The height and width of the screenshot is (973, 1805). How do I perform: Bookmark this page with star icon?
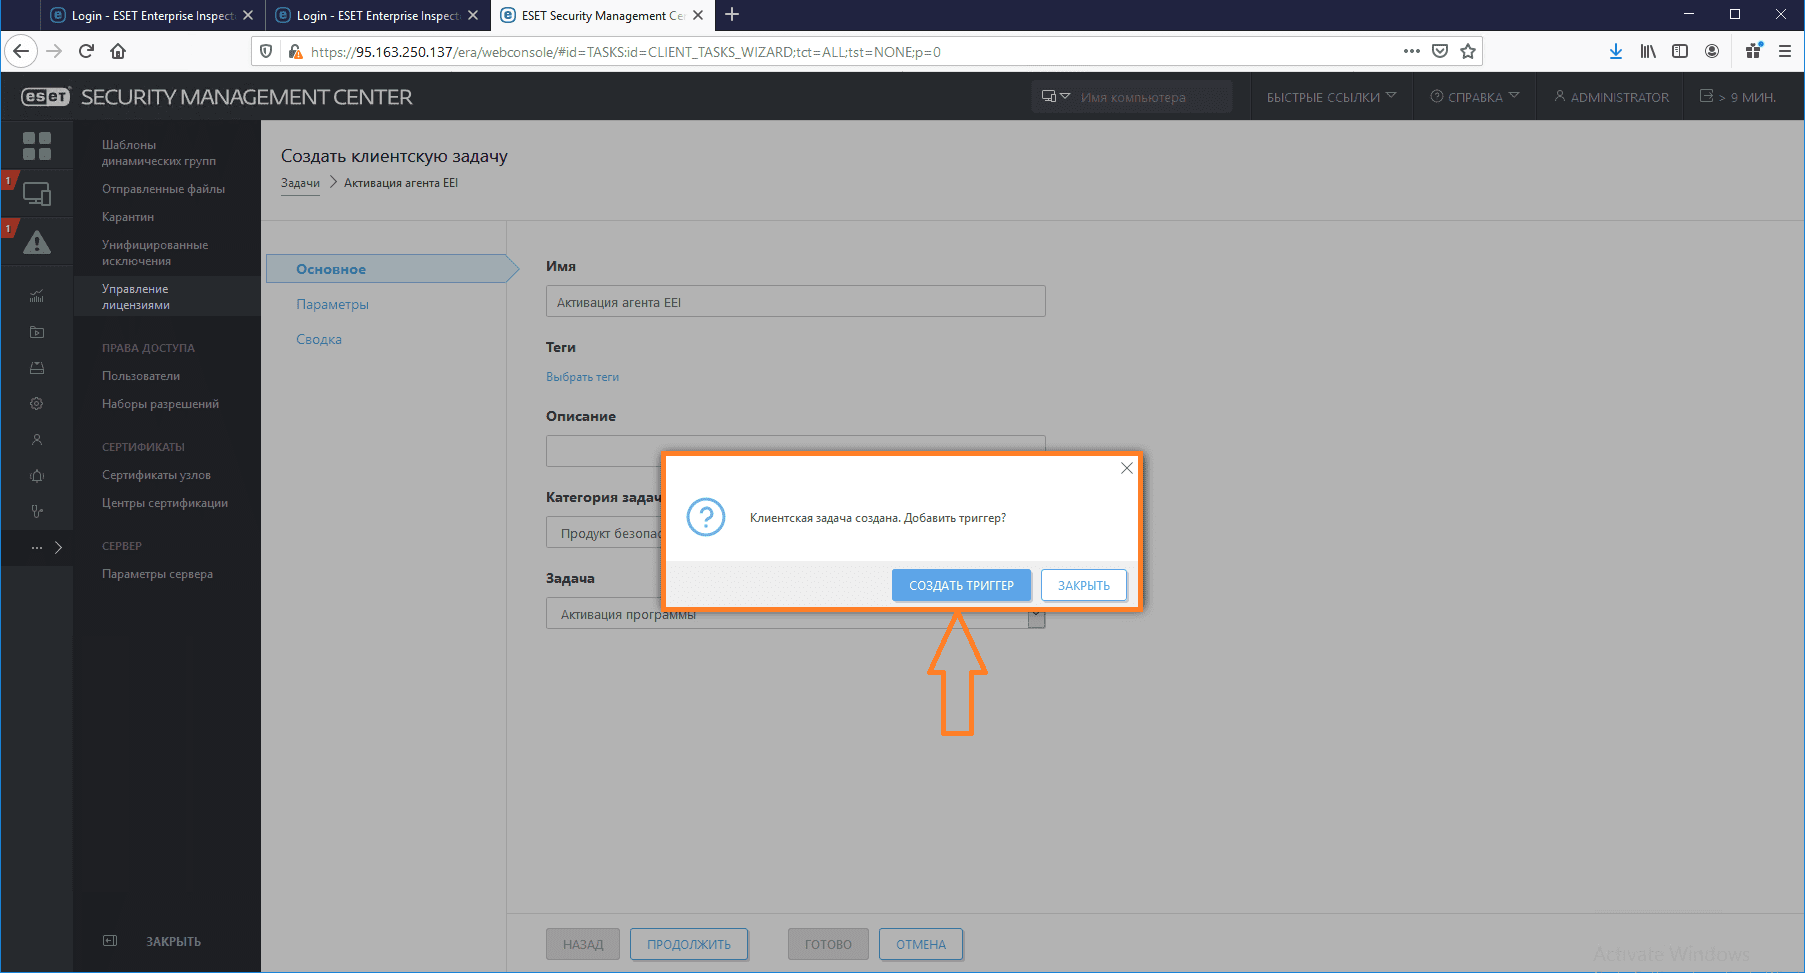[x=1468, y=51]
